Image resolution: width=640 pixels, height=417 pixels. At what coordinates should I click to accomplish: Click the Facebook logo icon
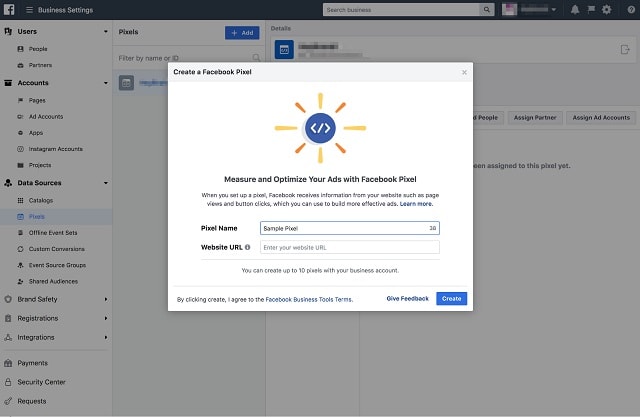pyautogui.click(x=9, y=9)
